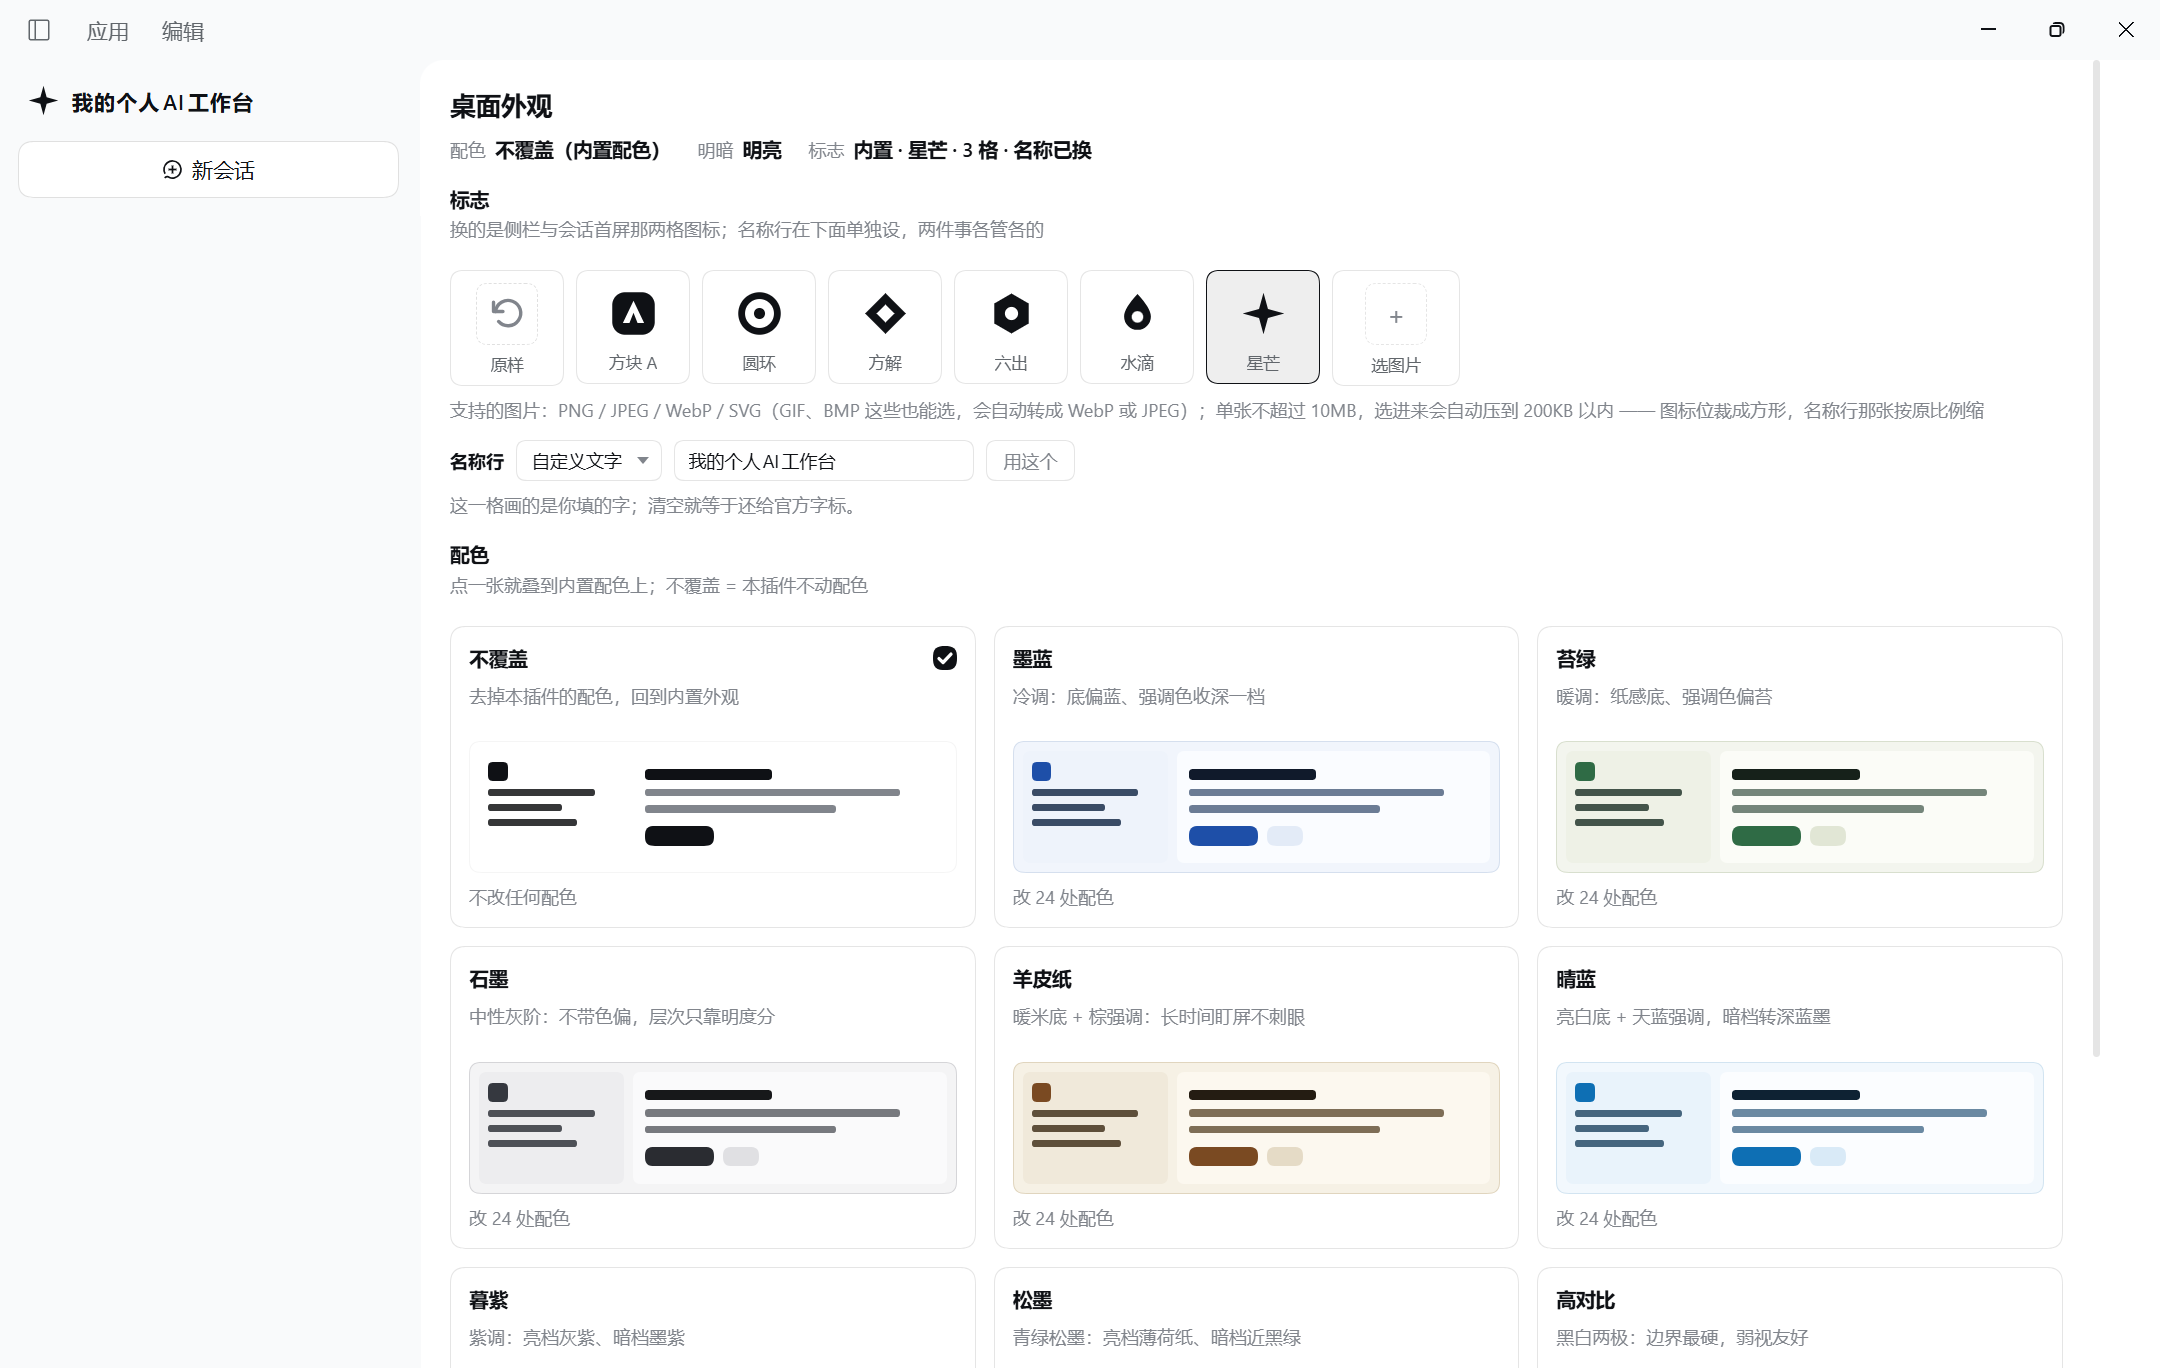Image resolution: width=2160 pixels, height=1368 pixels.
Task: Click the 明亮 status value
Action: [762, 150]
